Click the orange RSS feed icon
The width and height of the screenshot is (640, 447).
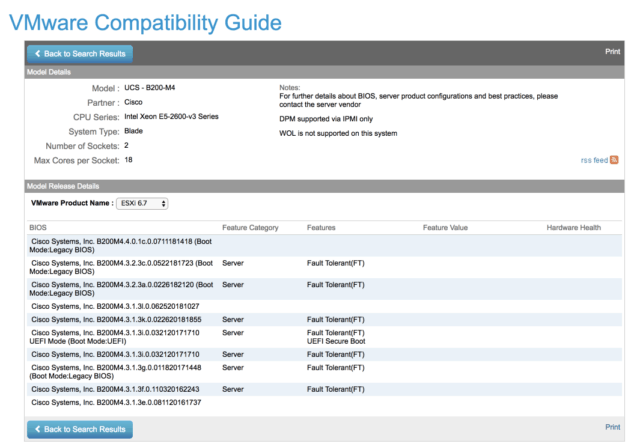[x=614, y=160]
